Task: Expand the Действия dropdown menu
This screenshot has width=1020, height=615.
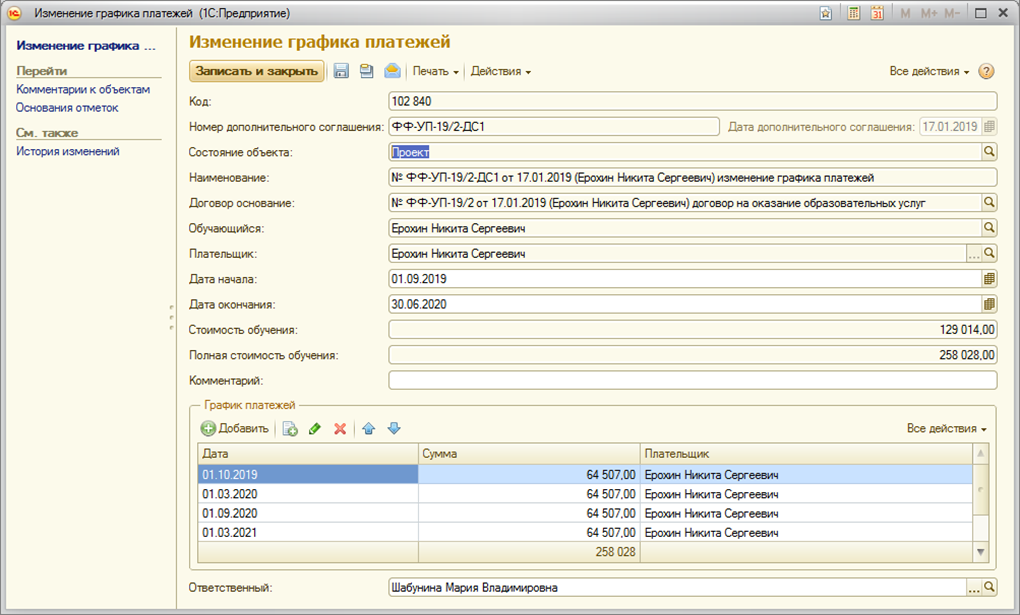Action: (x=500, y=72)
